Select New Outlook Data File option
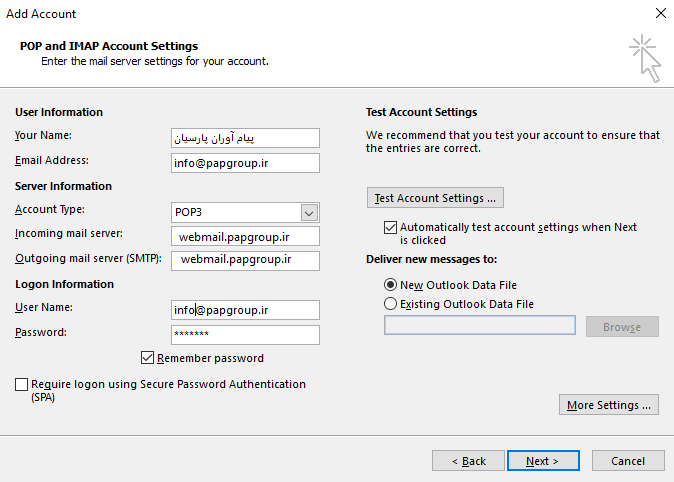 coord(390,285)
